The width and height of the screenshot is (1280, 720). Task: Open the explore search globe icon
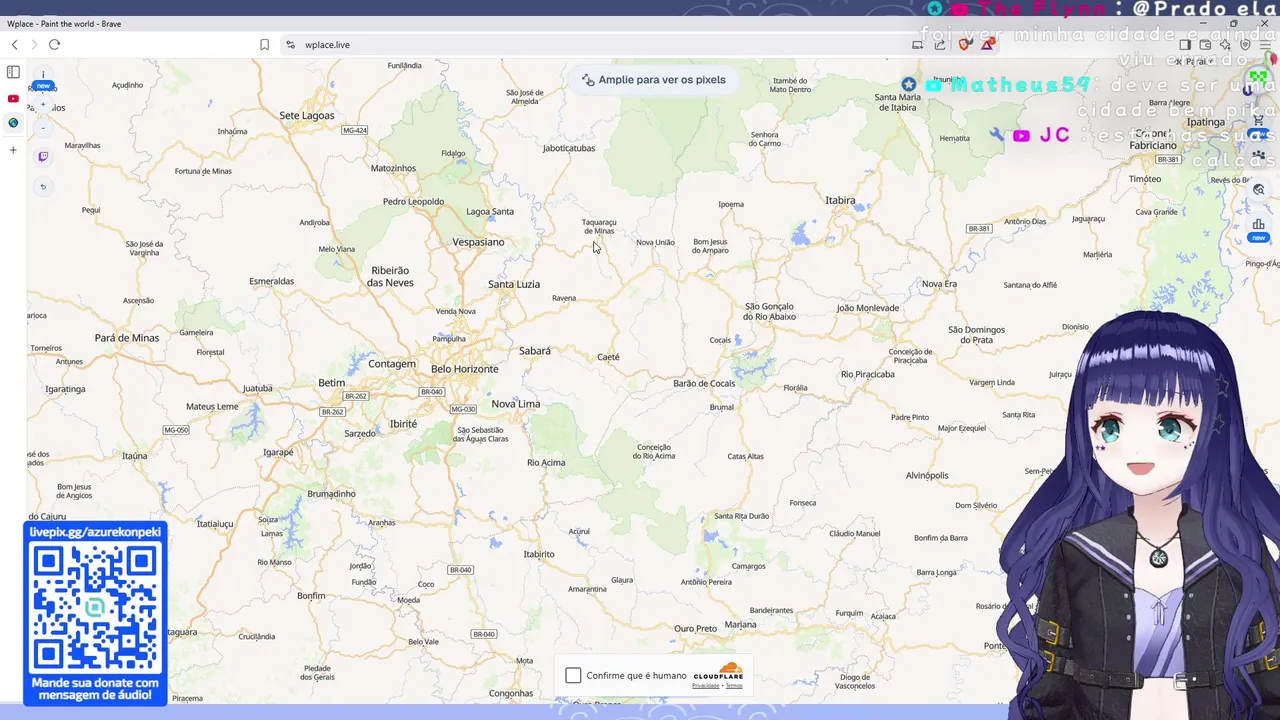1258,190
